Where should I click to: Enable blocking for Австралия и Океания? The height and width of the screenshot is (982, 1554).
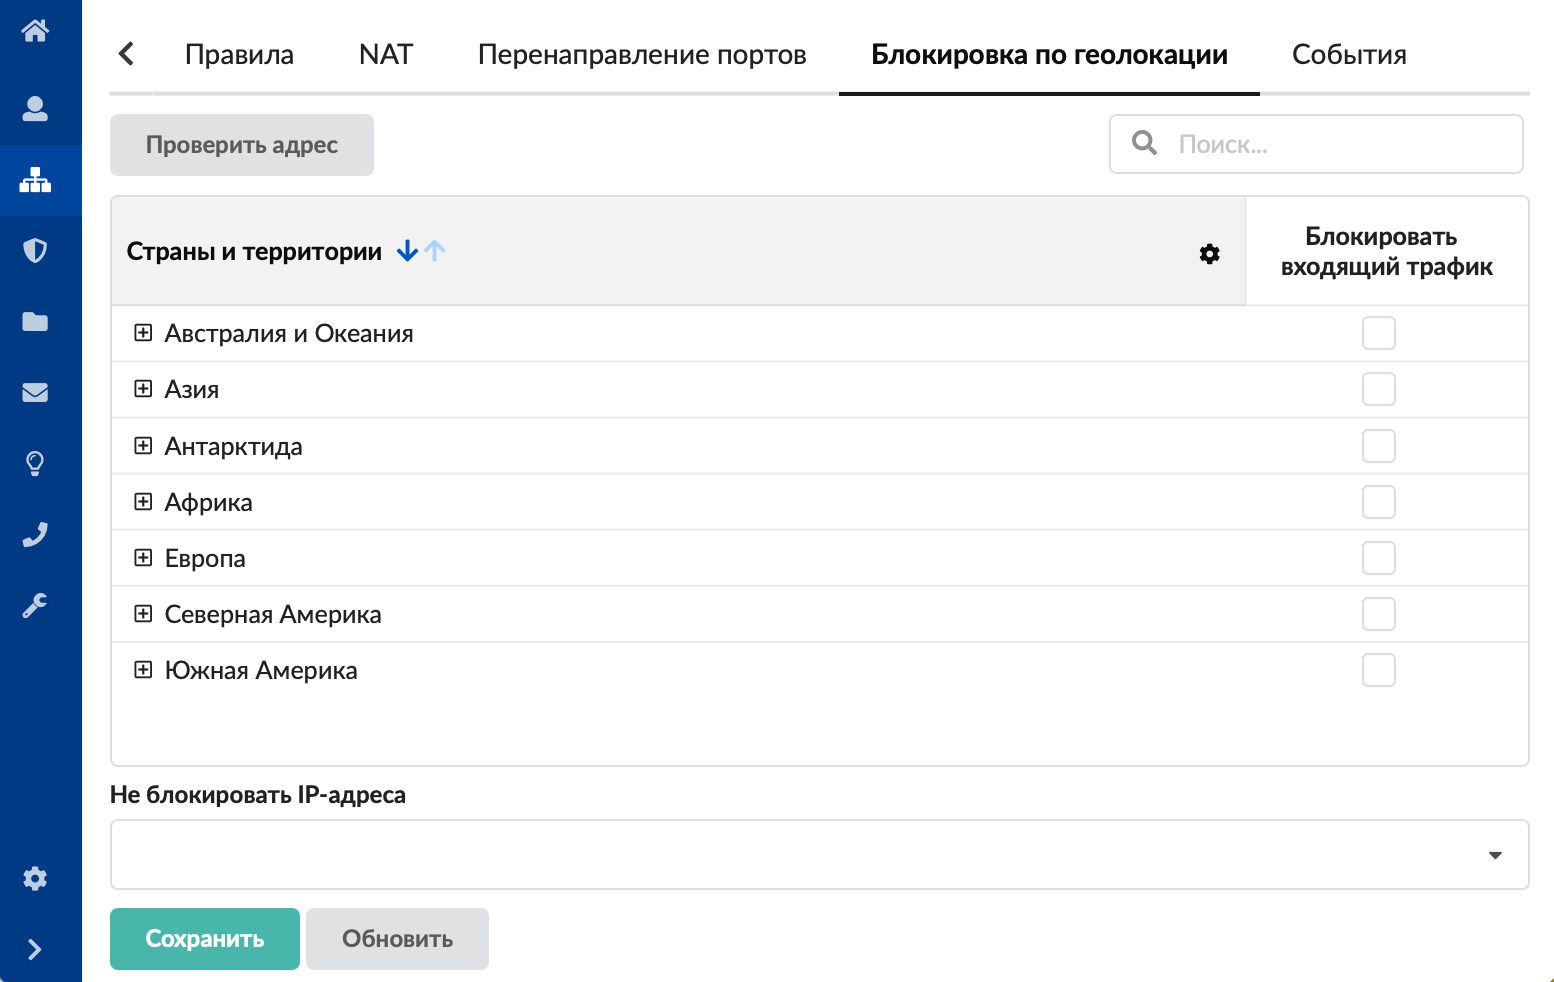[x=1378, y=333]
